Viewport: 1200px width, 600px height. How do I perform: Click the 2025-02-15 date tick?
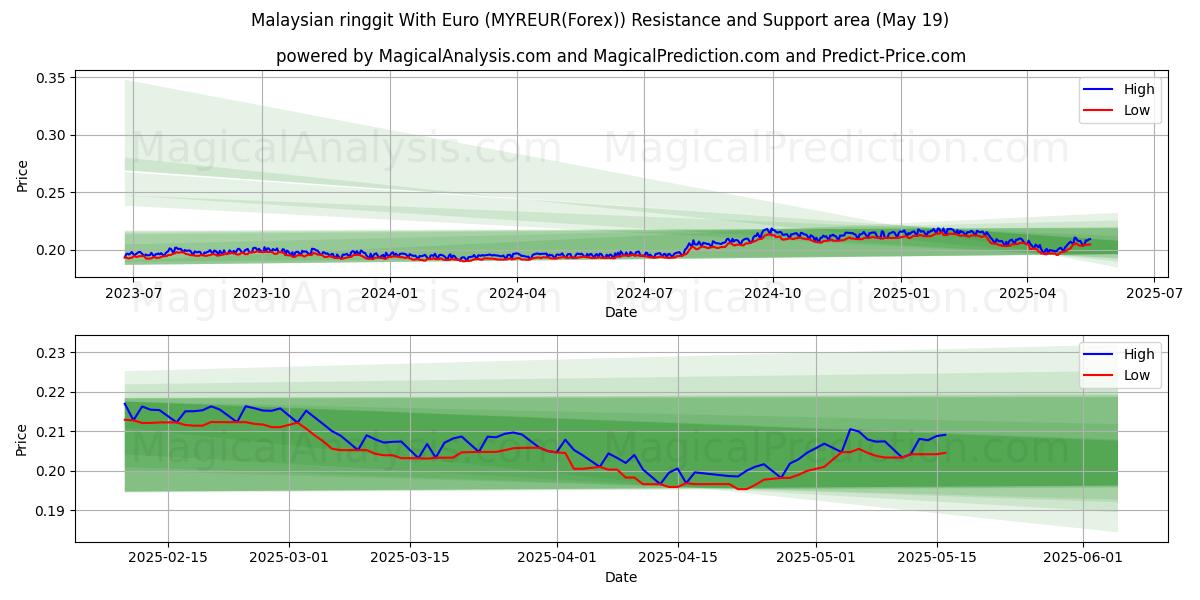pyautogui.click(x=168, y=558)
